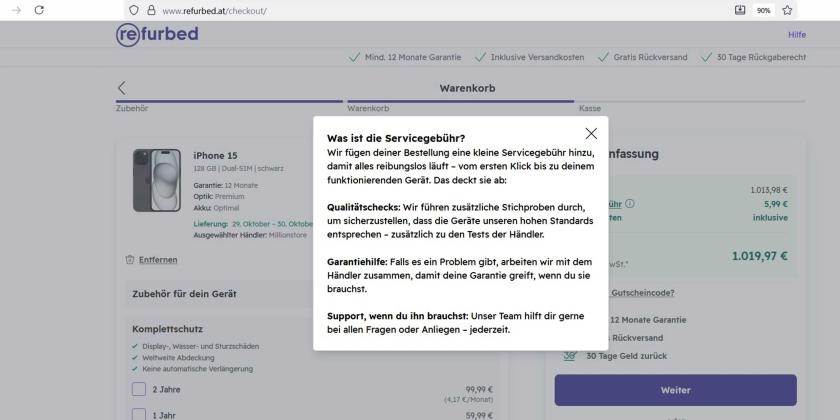Click 'Support, wenn du ihn brauchst' label
Viewport: 840px width, 420px height.
pyautogui.click(x=398, y=316)
